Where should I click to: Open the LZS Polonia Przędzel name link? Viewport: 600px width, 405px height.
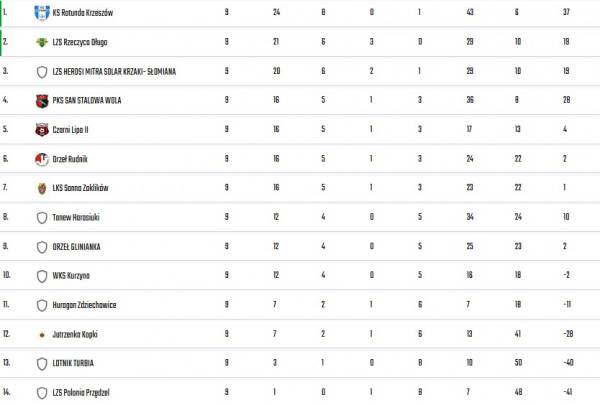coord(81,393)
